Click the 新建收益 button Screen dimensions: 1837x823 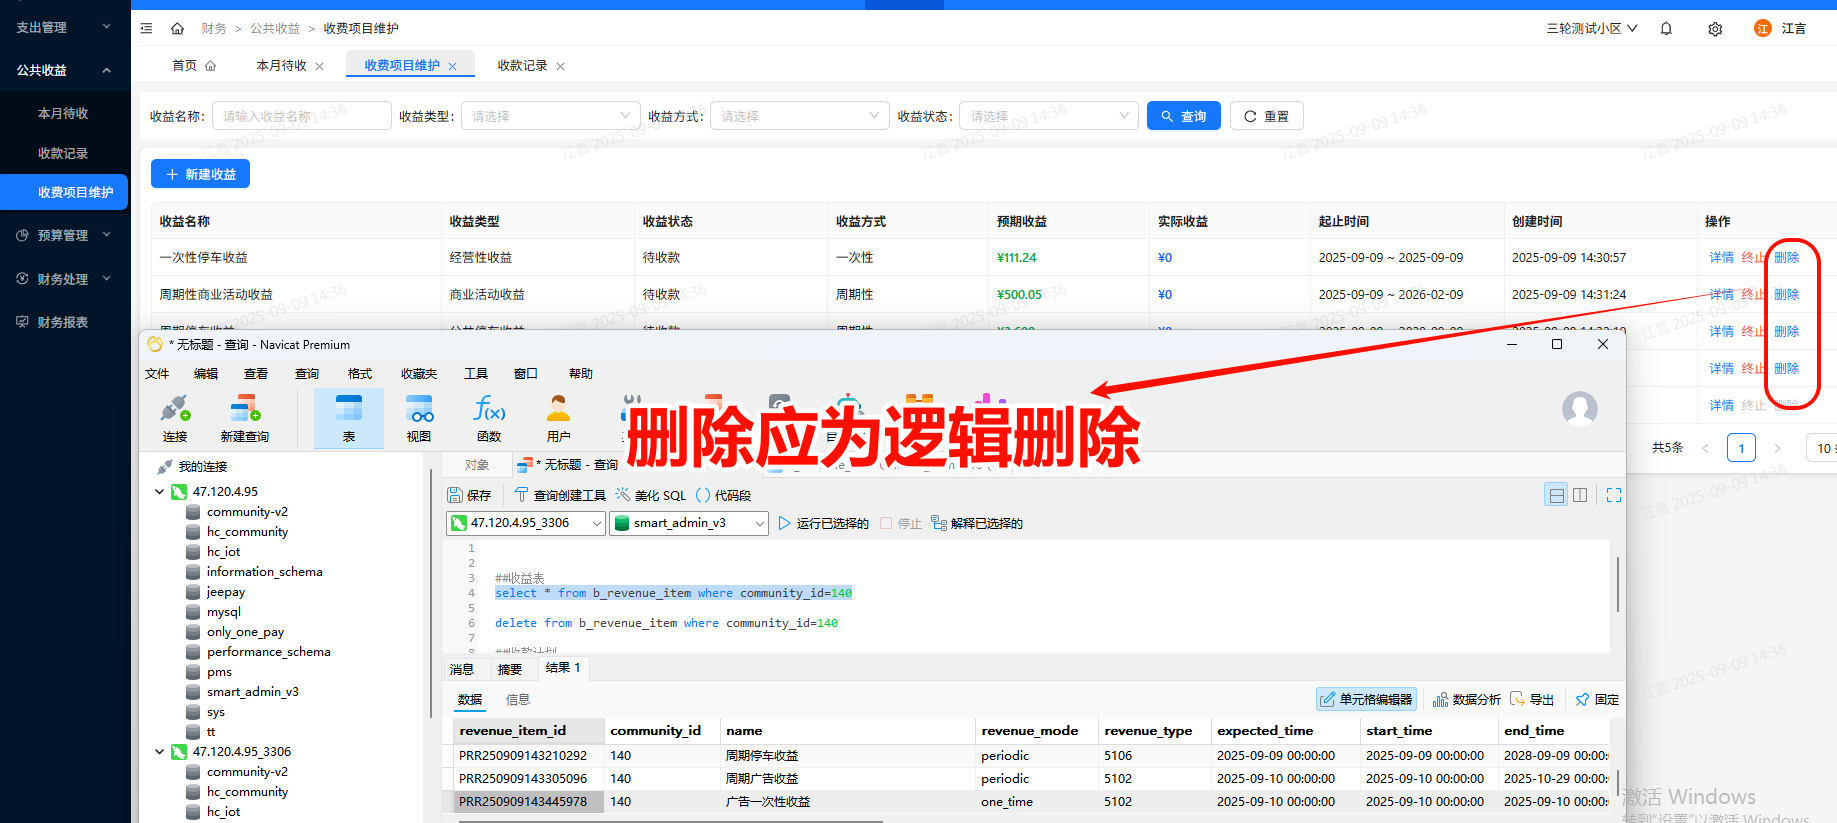pyautogui.click(x=200, y=174)
